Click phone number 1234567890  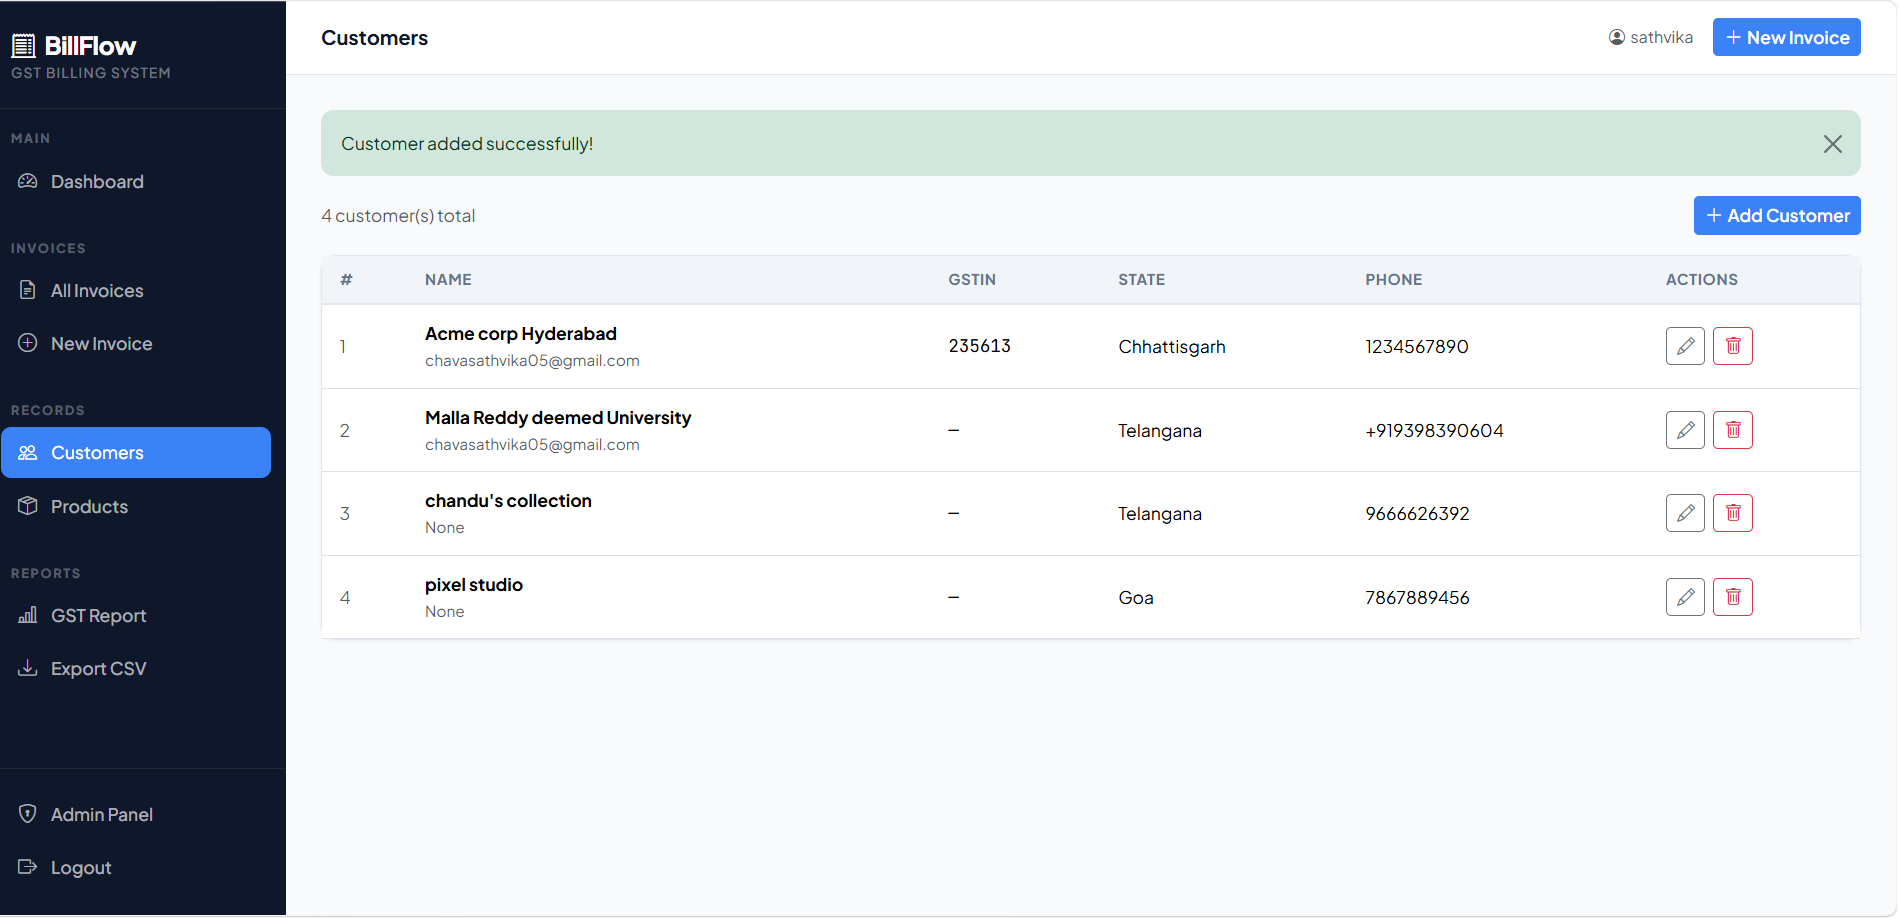click(1417, 347)
